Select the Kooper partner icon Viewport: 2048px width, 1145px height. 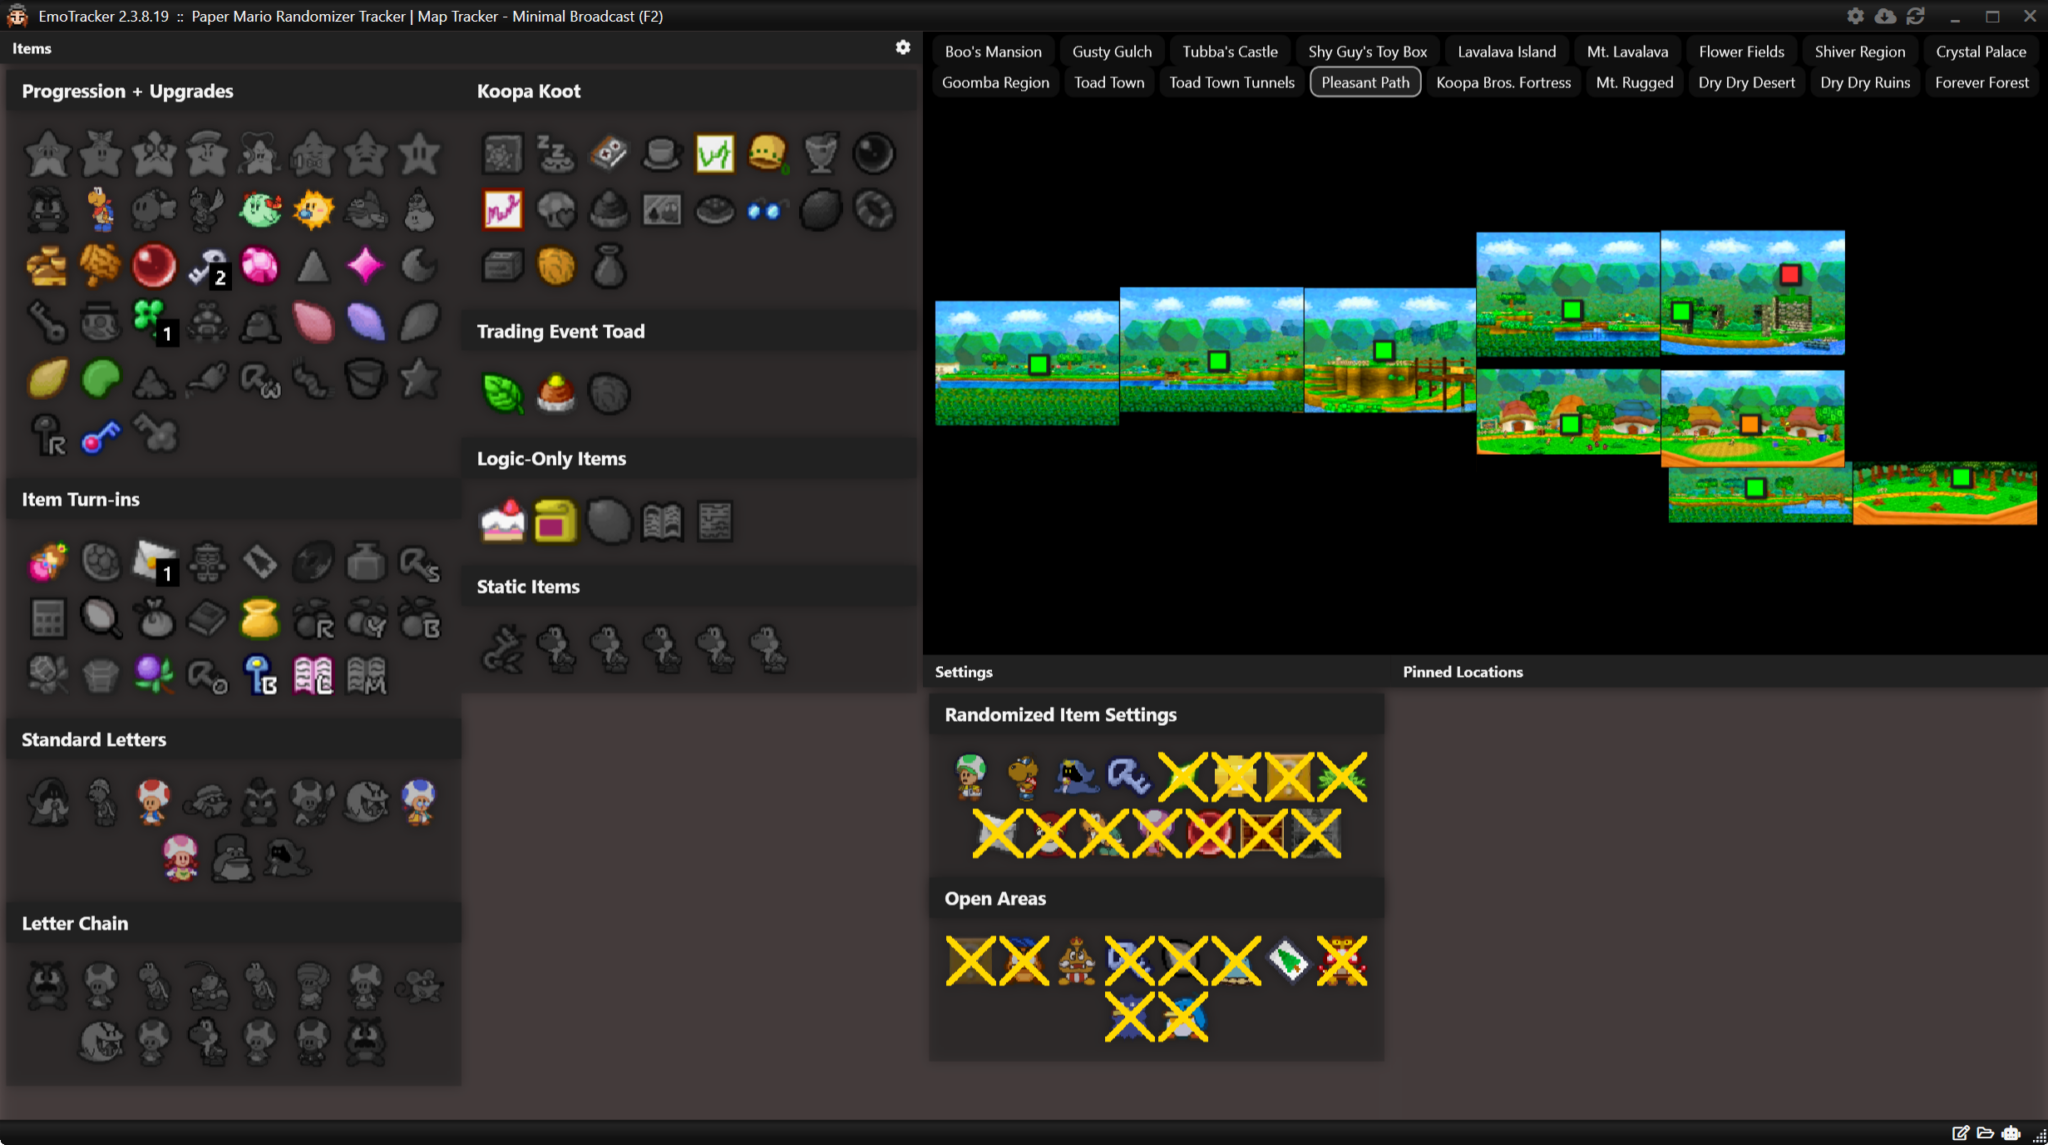[x=101, y=210]
